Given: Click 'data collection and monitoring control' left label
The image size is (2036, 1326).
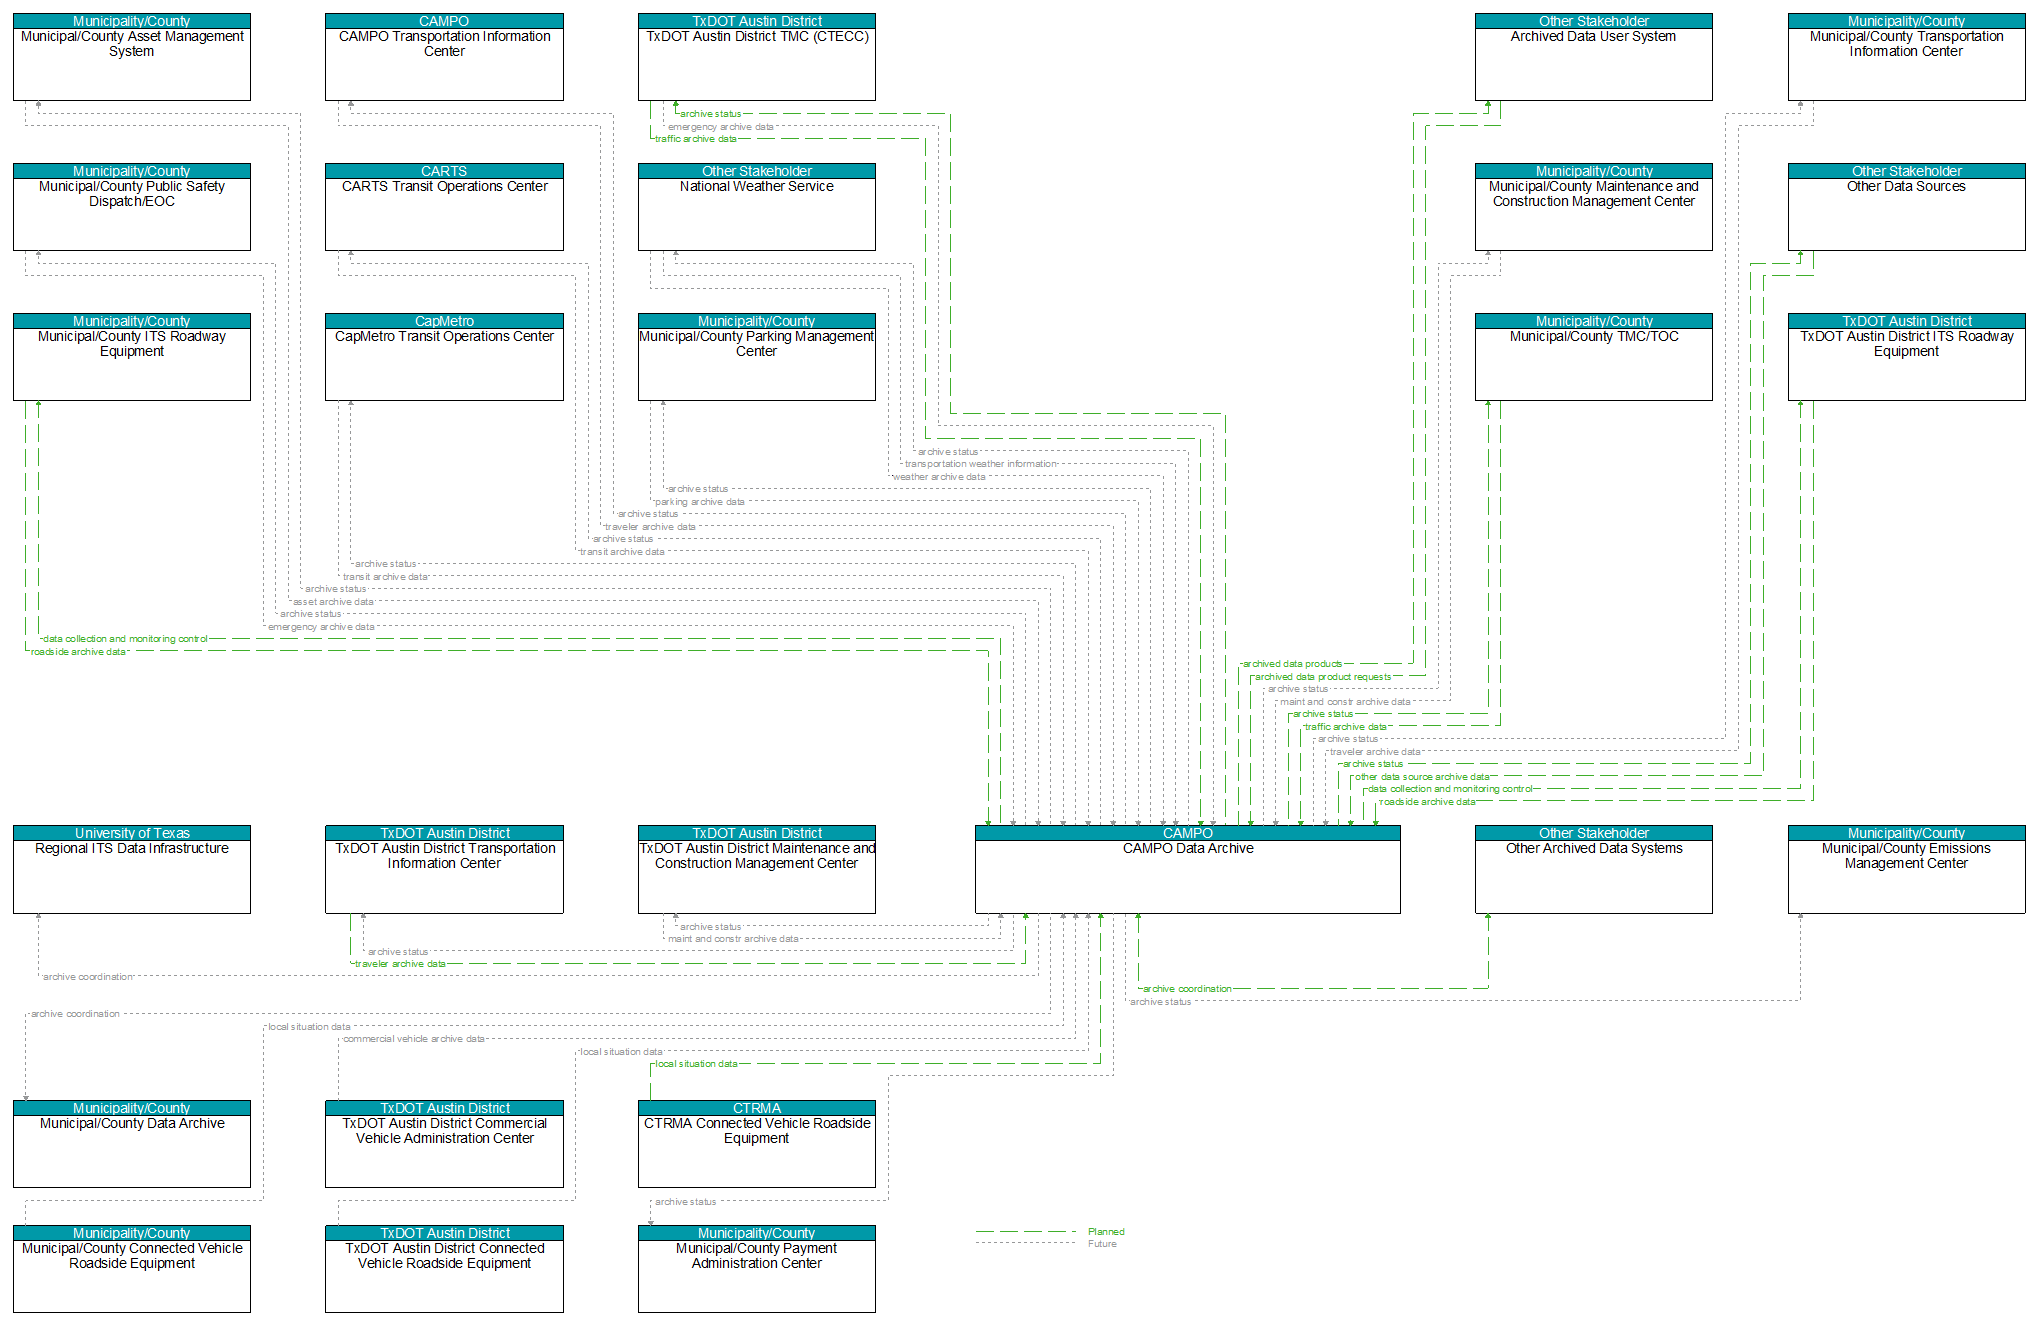Looking at the screenshot, I should 126,639.
